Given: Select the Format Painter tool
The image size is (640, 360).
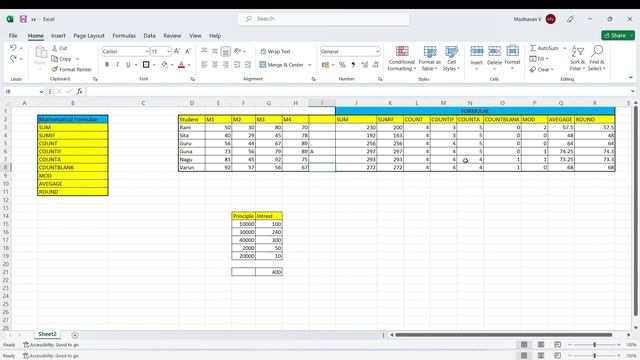Looking at the screenshot, I should pos(71,69).
